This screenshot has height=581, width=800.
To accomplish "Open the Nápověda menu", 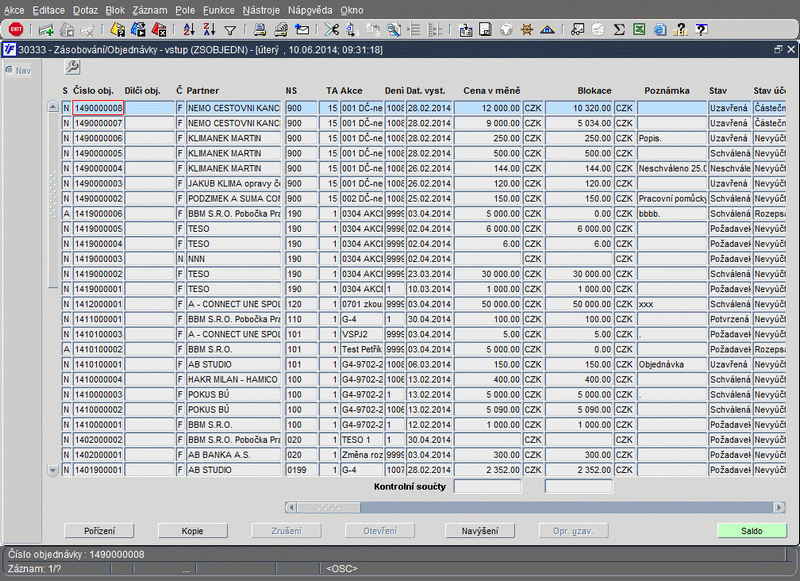I will [310, 10].
